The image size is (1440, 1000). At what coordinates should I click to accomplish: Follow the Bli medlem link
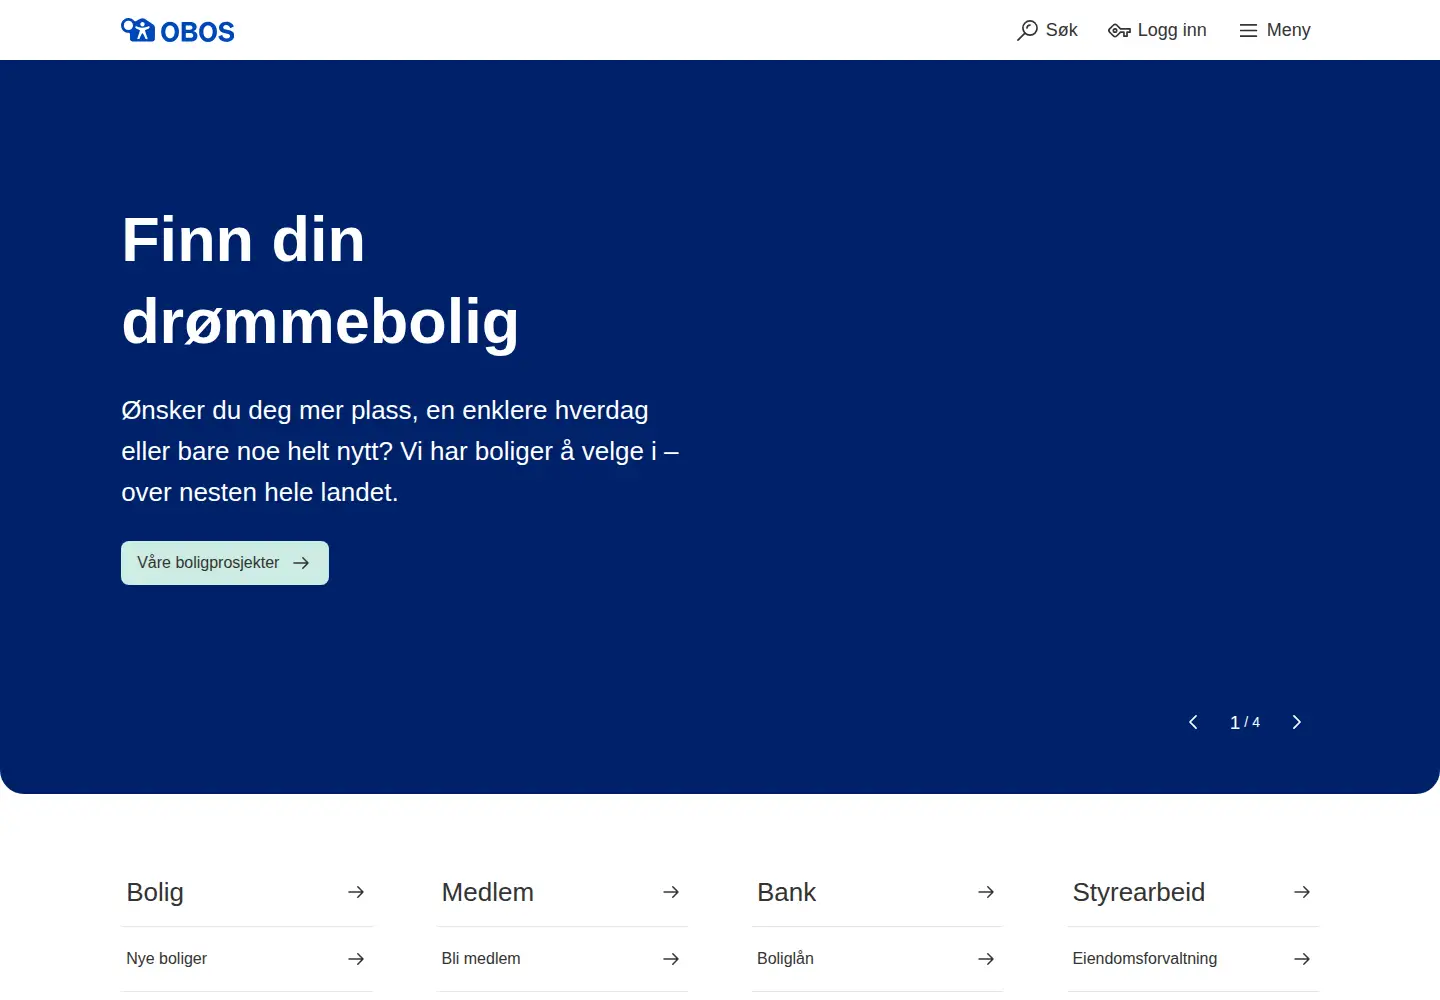[x=562, y=959]
